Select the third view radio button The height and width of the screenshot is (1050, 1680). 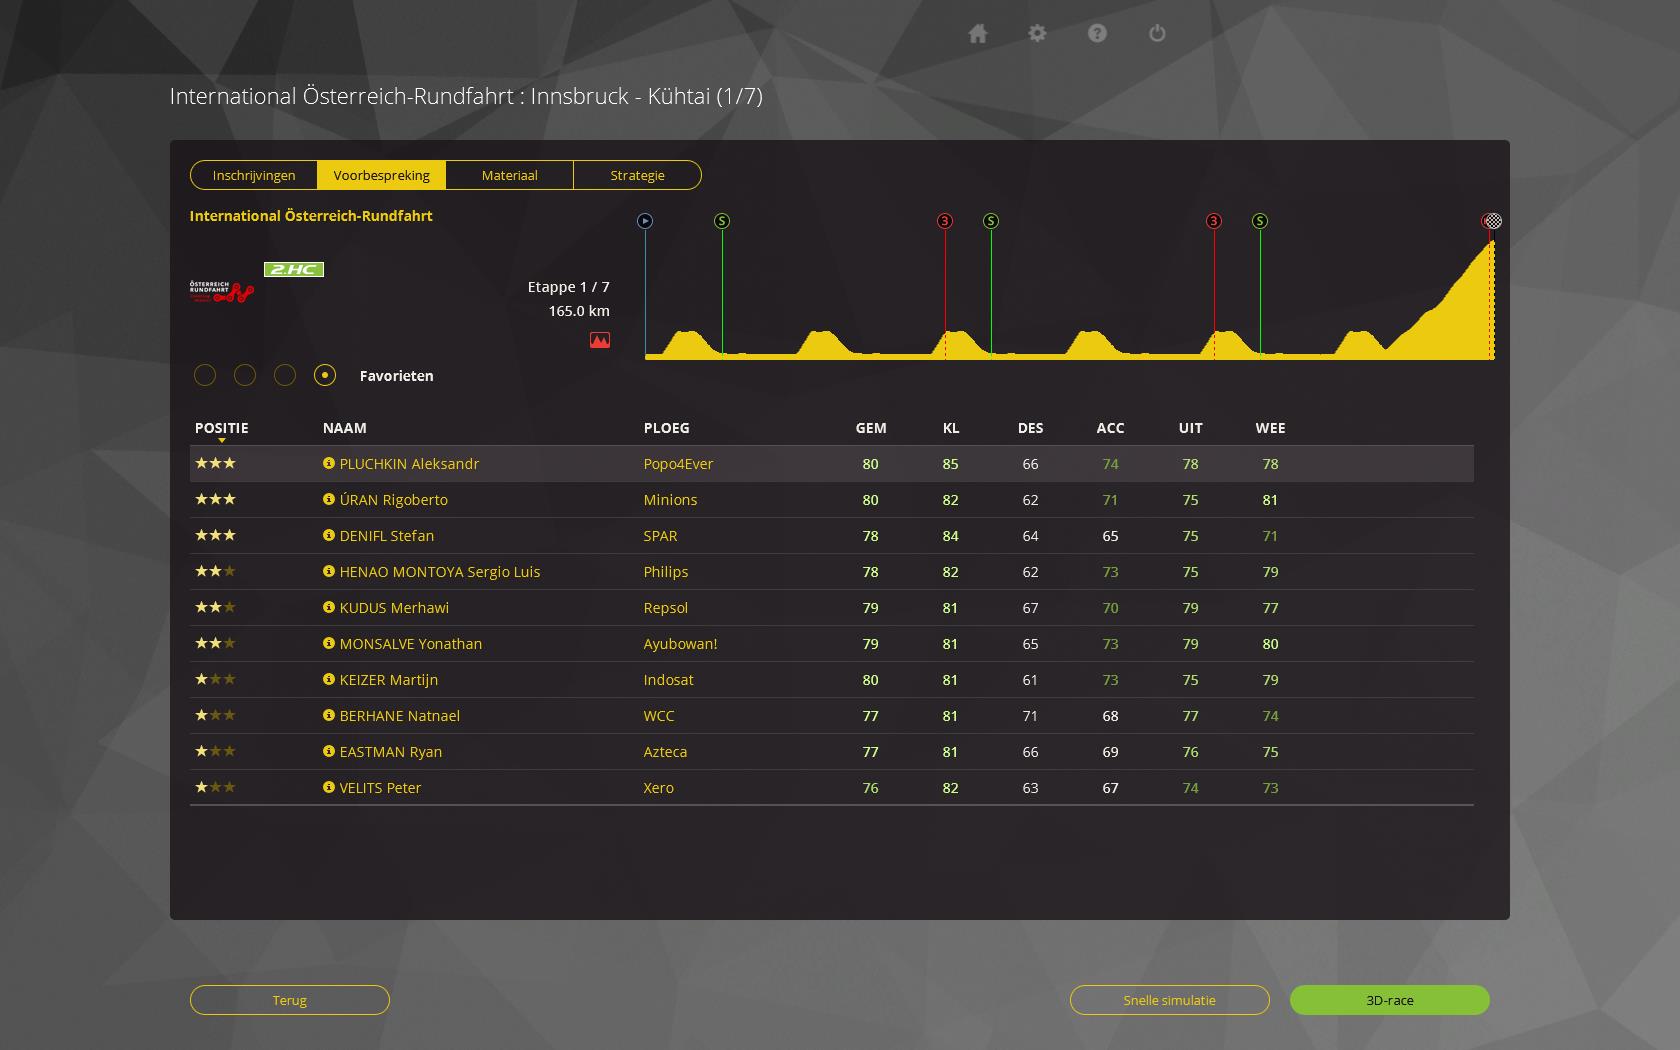[285, 375]
